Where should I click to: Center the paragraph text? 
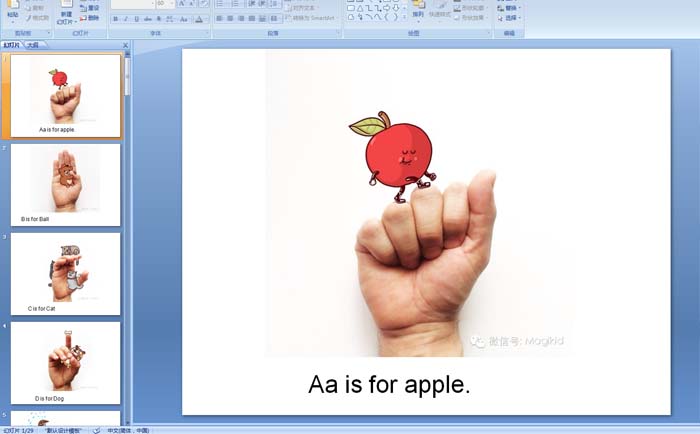tap(230, 18)
